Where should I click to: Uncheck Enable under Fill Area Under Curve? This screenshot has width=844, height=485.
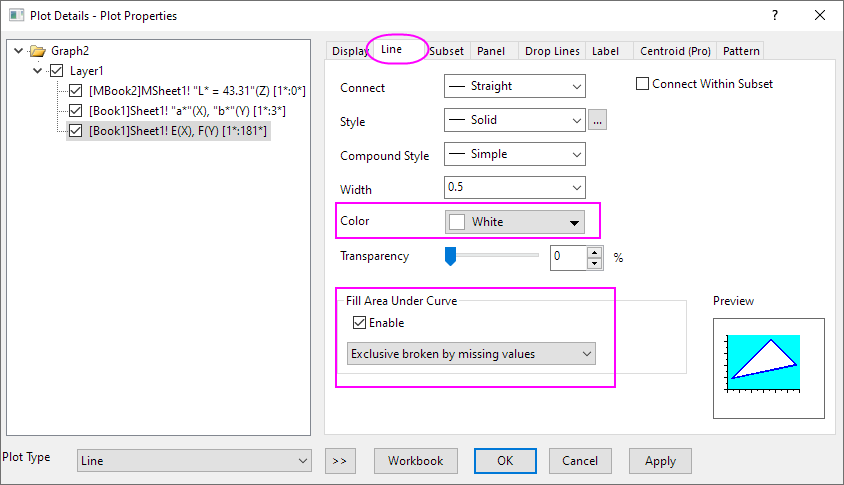(x=359, y=323)
